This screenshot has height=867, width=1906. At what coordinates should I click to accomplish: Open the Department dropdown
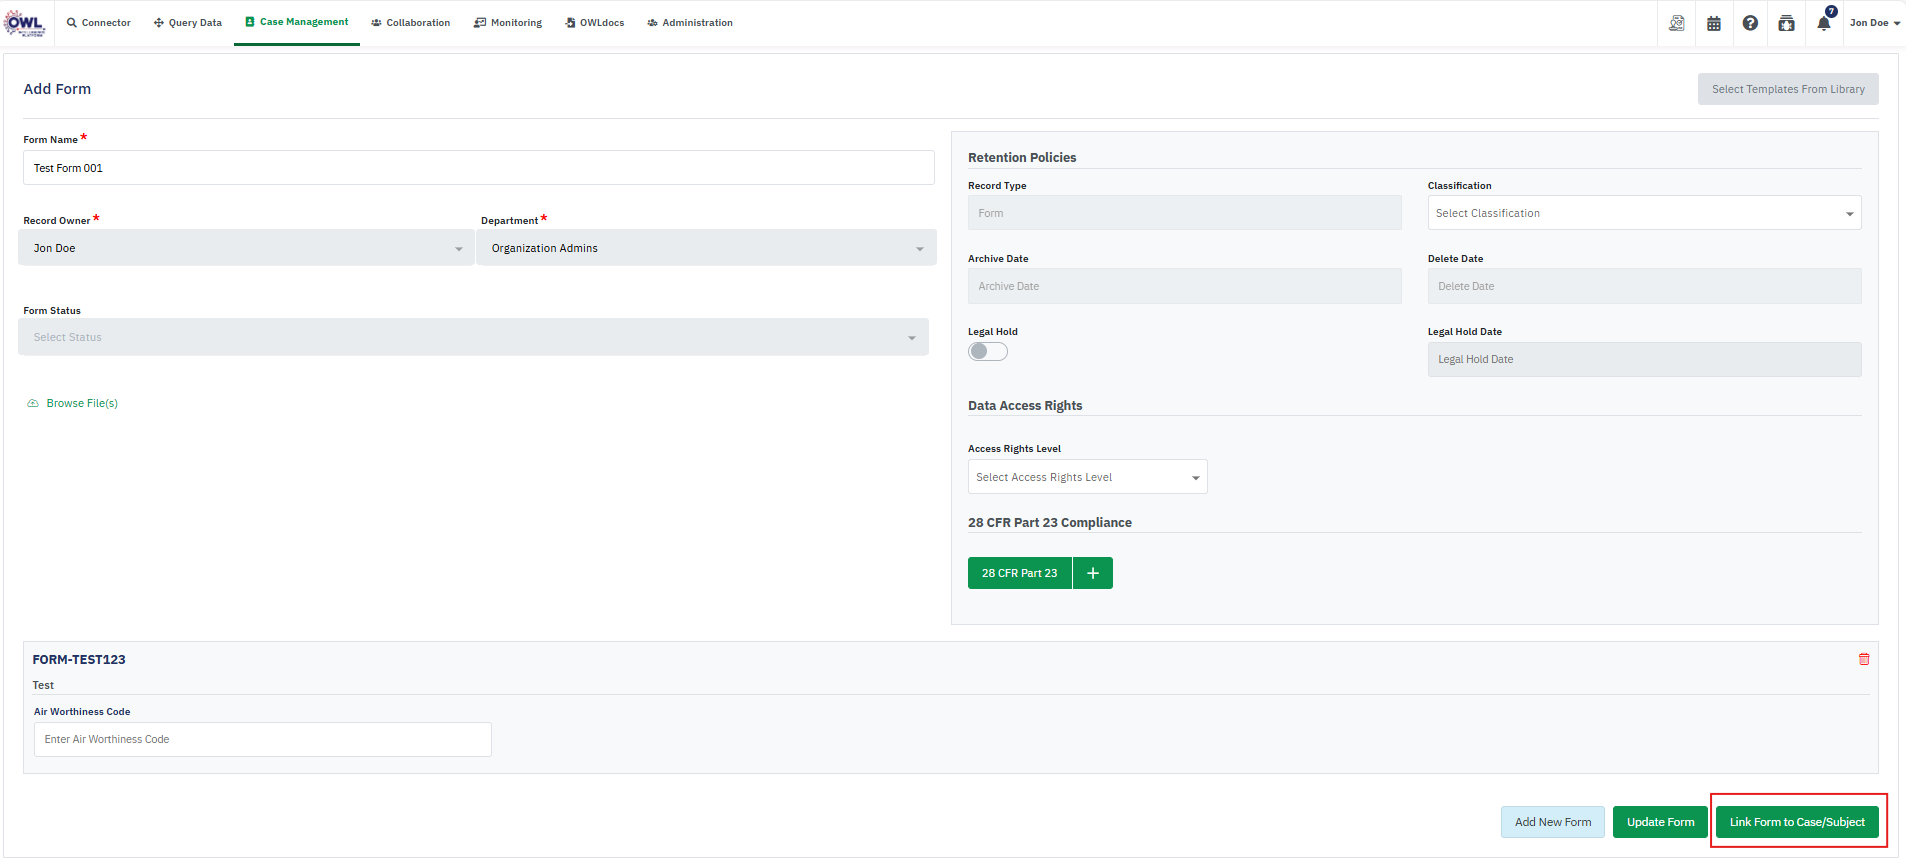[x=706, y=248]
